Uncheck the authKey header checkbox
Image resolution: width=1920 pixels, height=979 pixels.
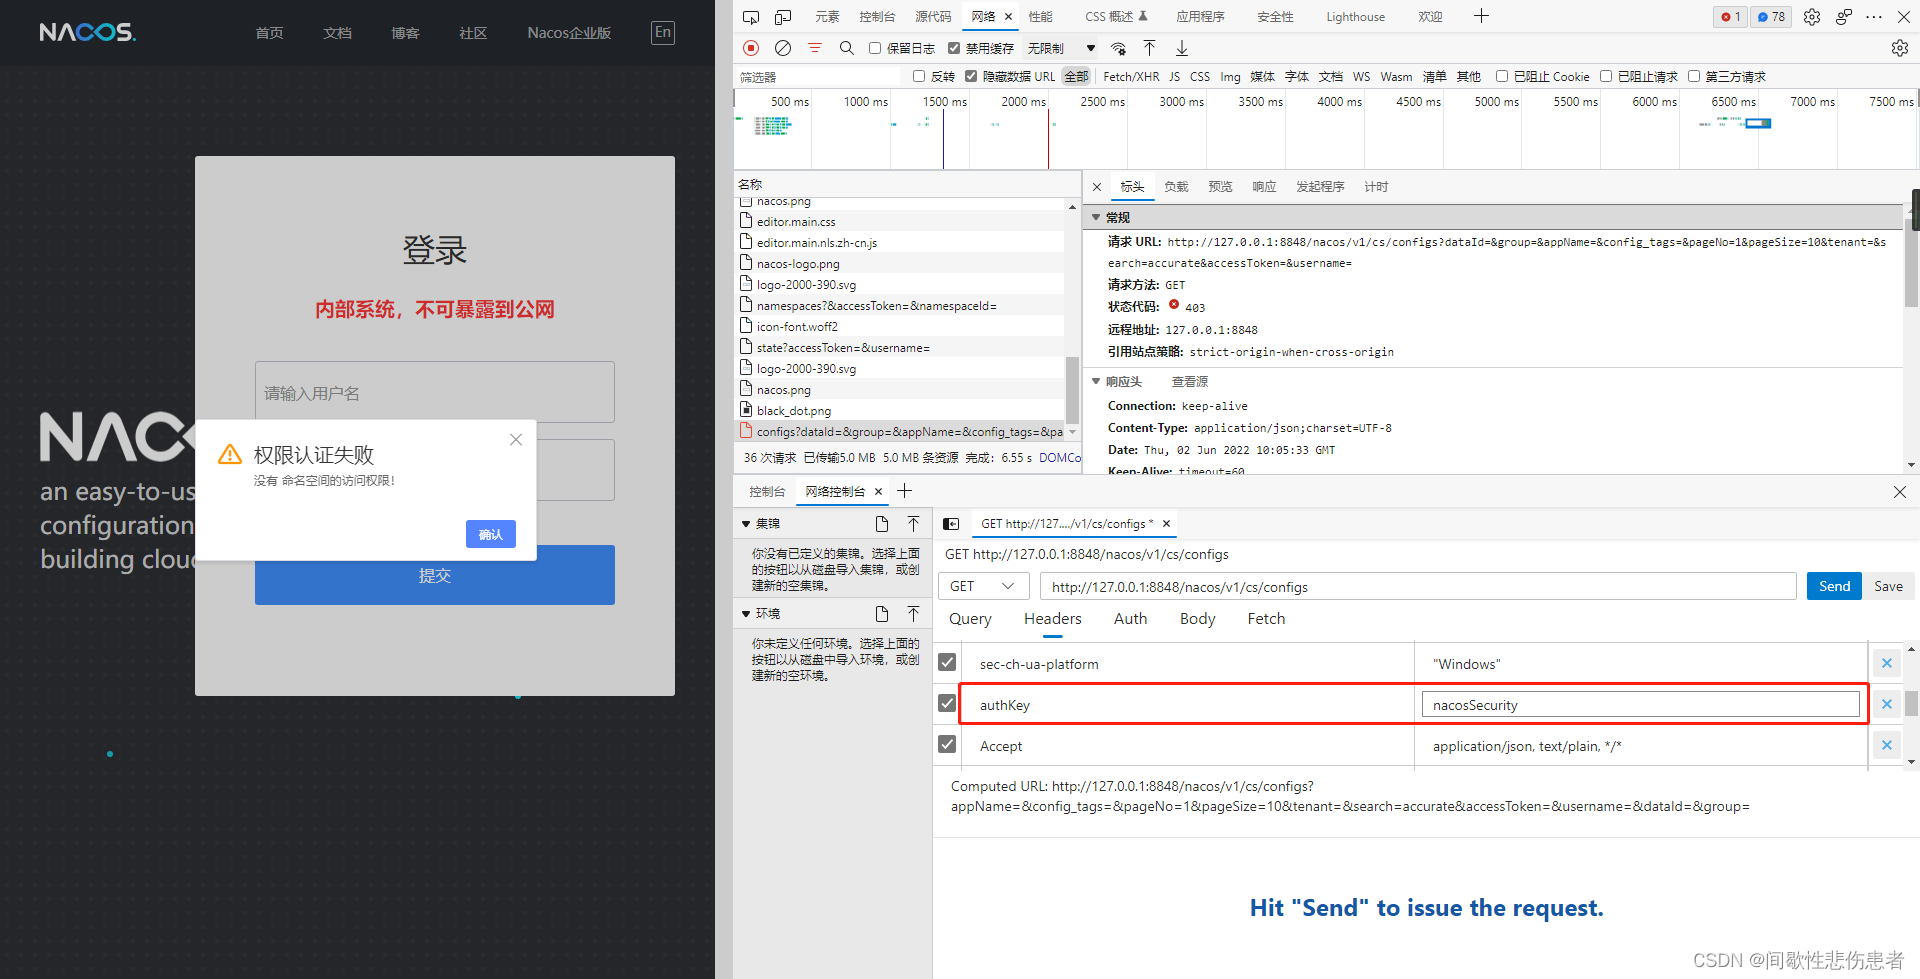click(x=947, y=704)
